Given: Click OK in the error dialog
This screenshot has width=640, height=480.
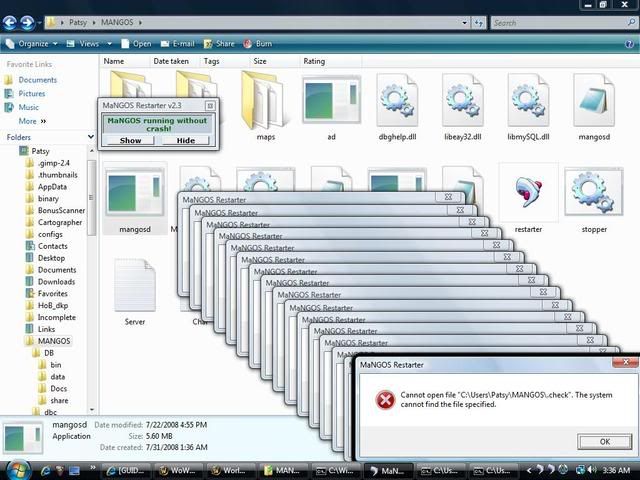Looking at the screenshot, I should click(x=604, y=442).
